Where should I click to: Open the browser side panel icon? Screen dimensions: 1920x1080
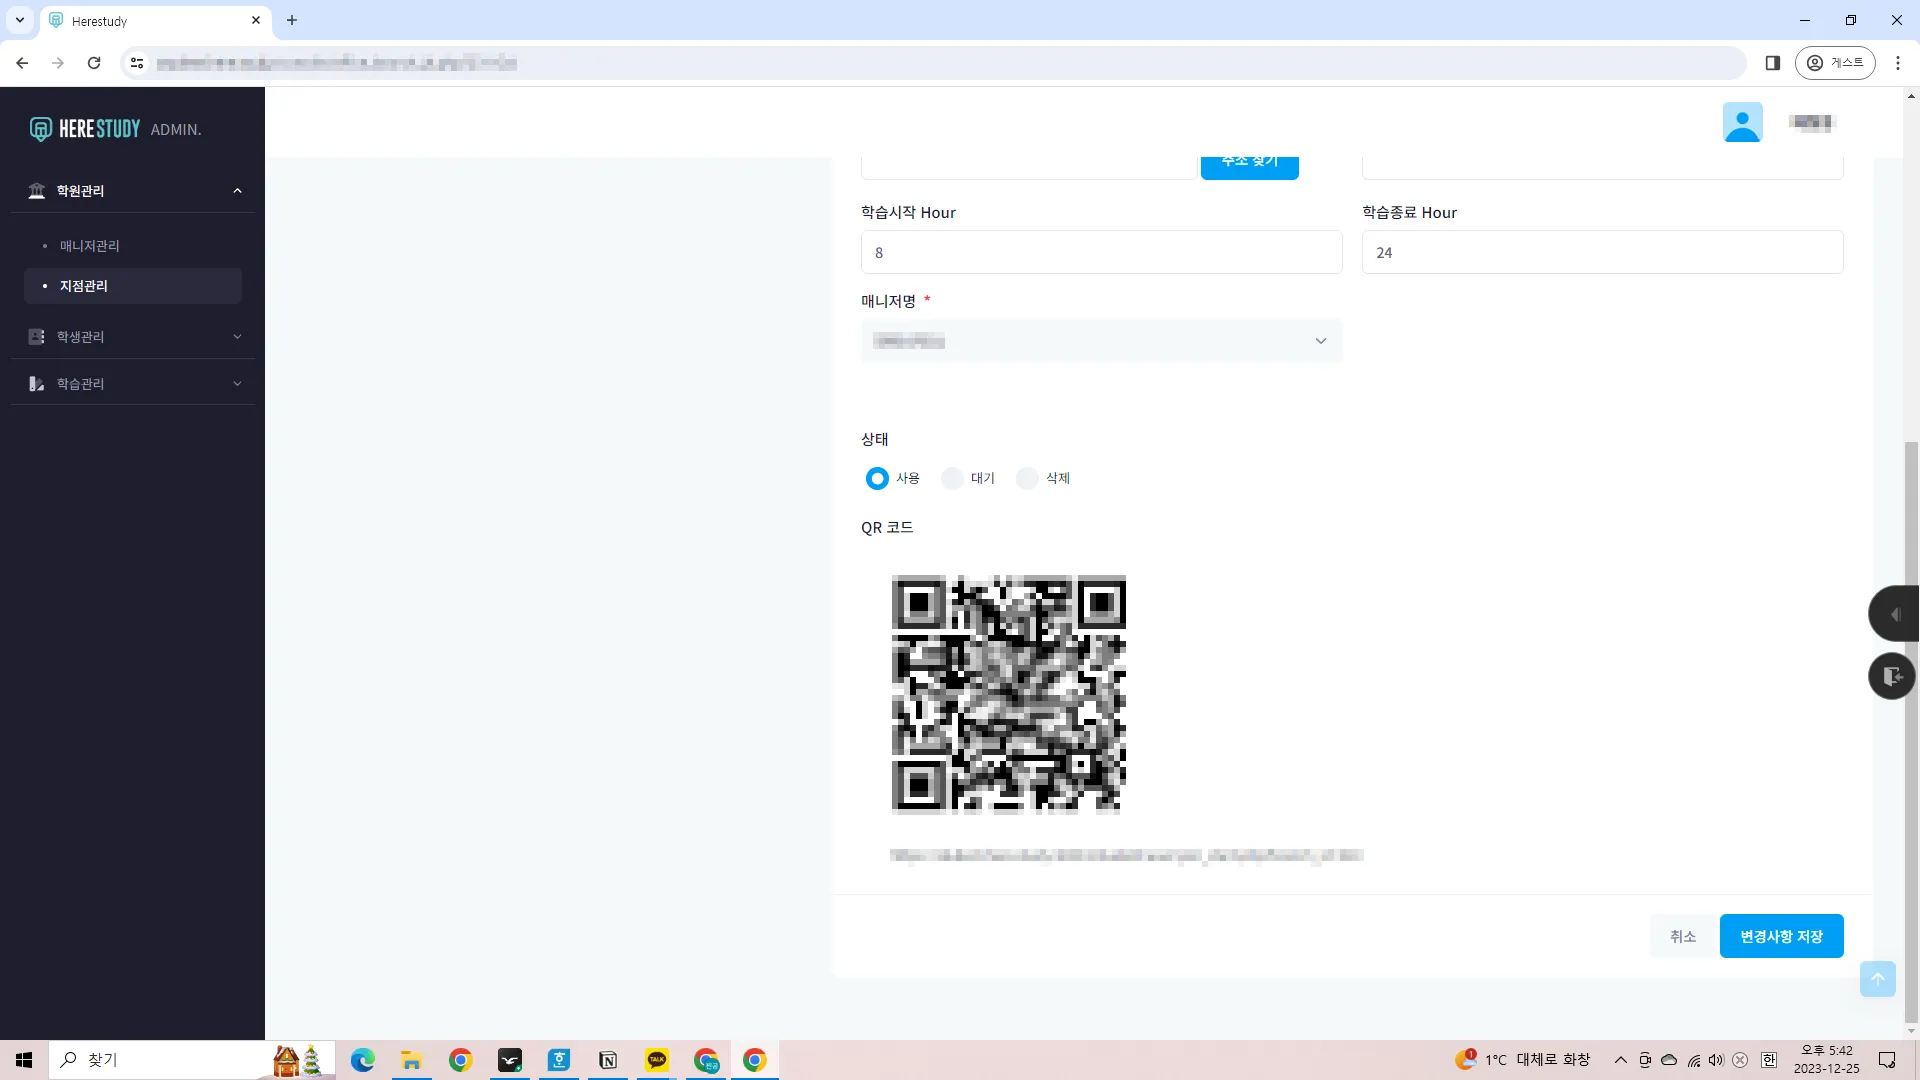tap(1773, 63)
